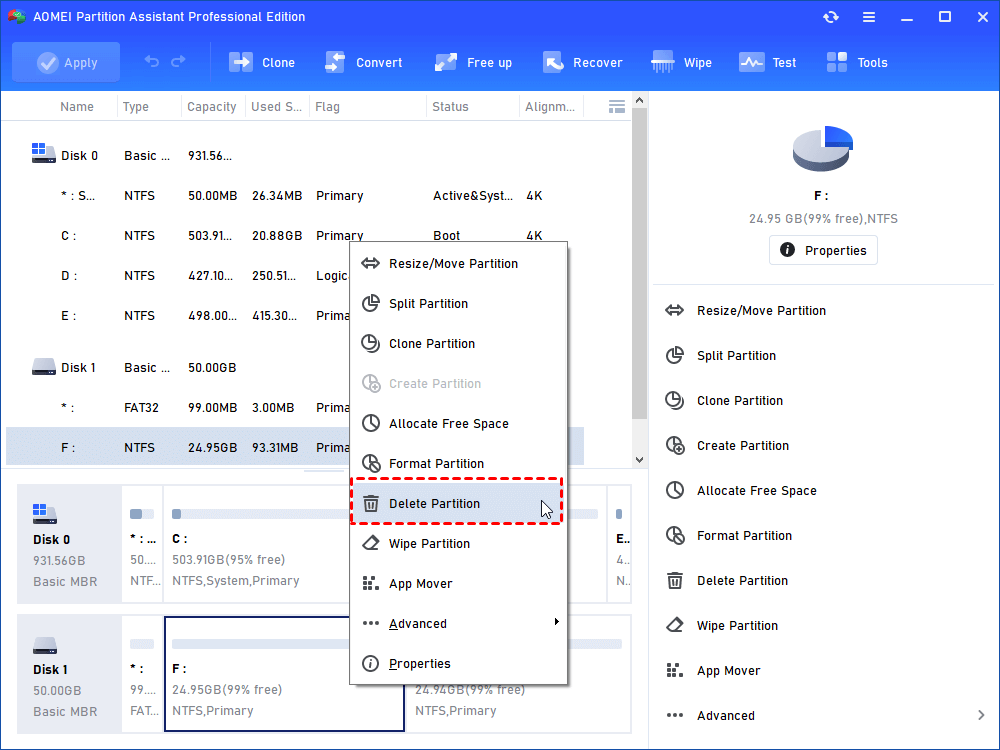This screenshot has width=1000, height=750.
Task: Toggle the list view columns icon
Action: 617,107
